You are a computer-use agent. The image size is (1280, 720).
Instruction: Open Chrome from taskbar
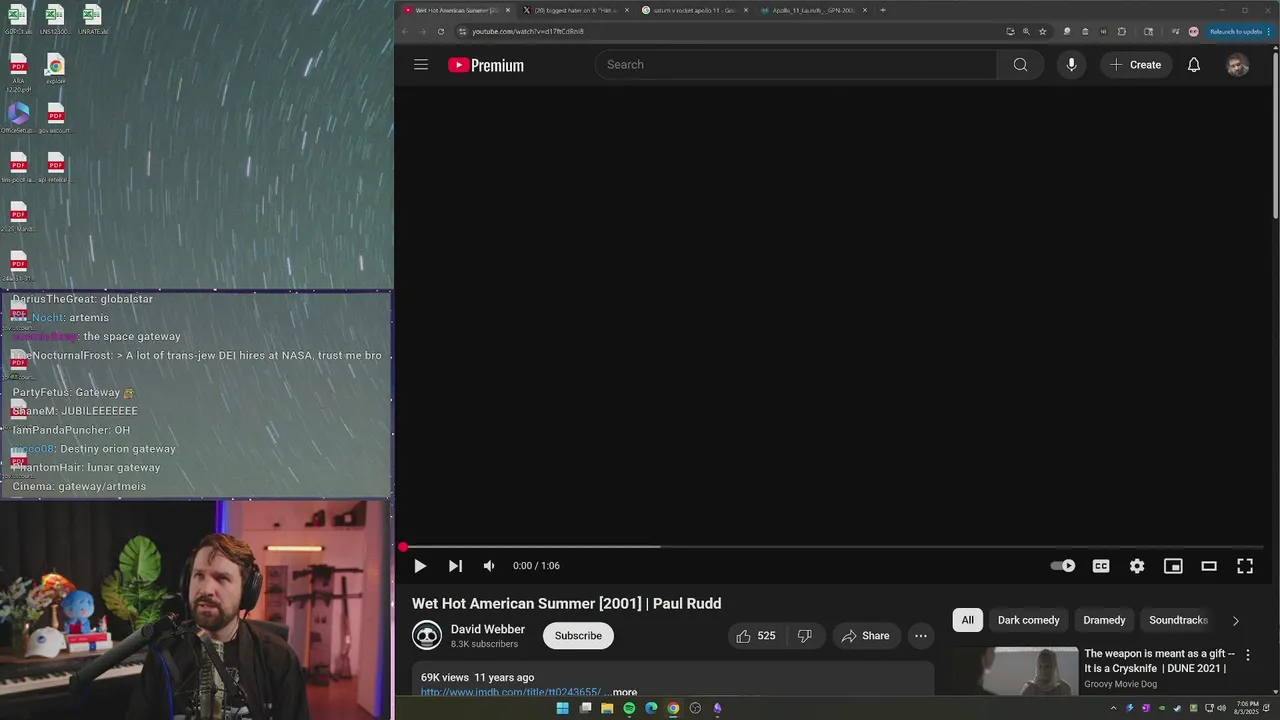(x=673, y=708)
